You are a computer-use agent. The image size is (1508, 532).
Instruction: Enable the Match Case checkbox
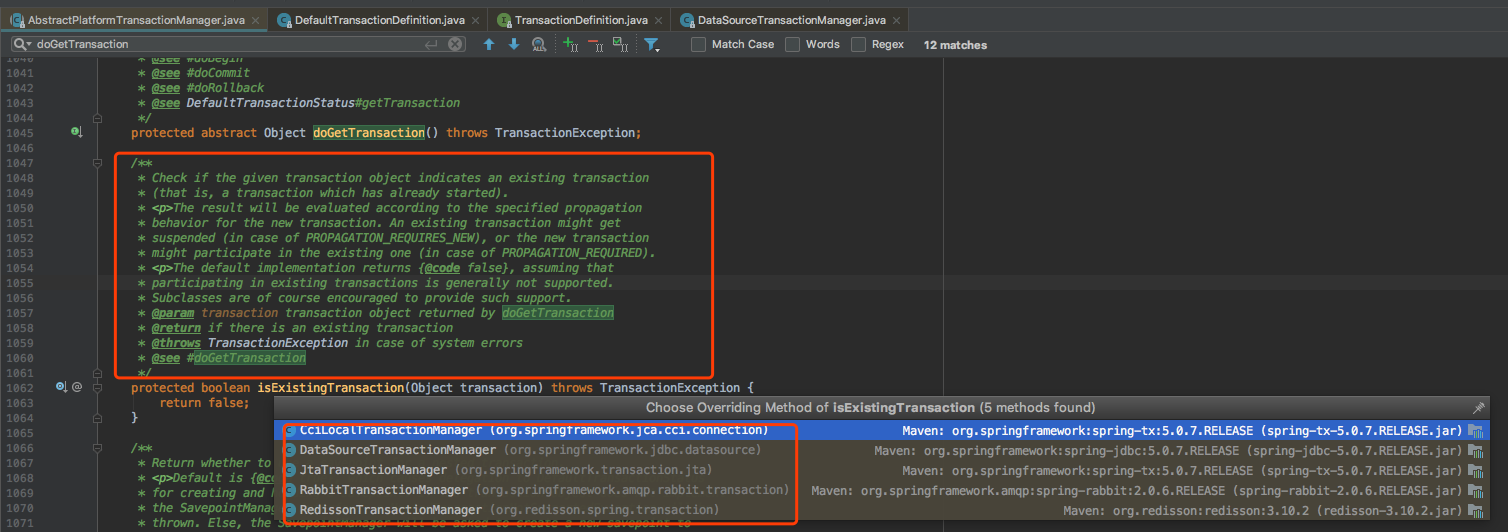(x=698, y=44)
